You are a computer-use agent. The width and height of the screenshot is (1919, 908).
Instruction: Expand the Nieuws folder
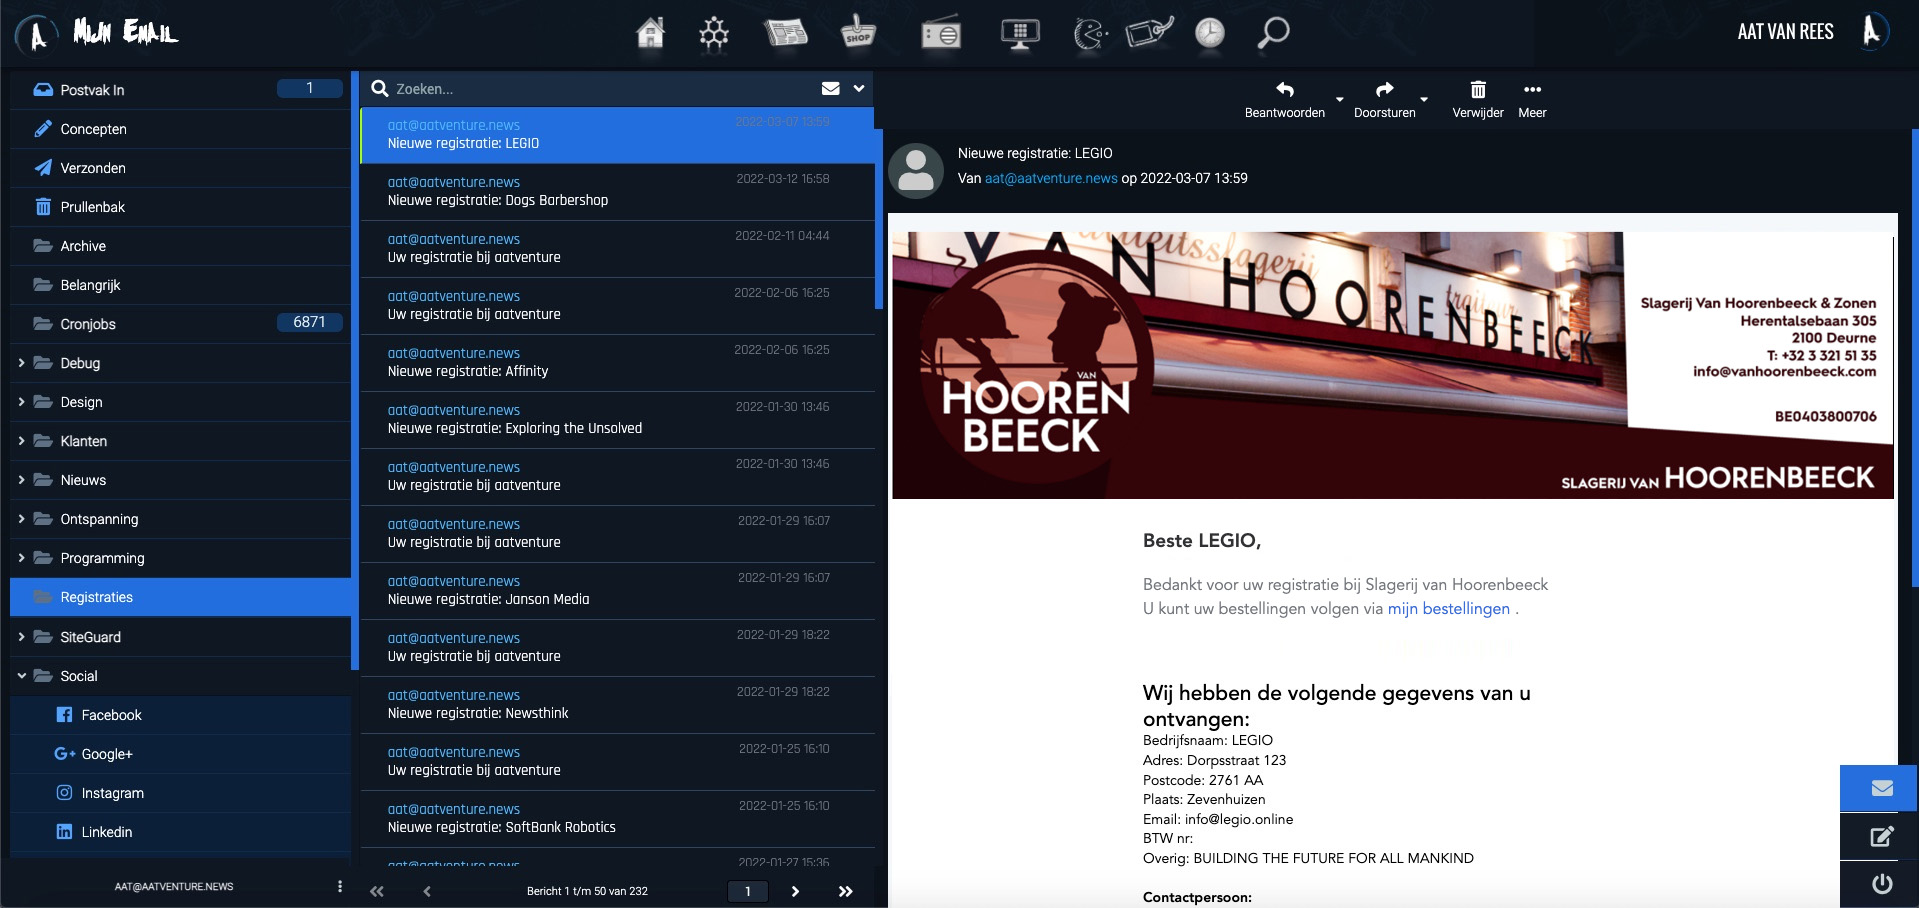tap(21, 480)
